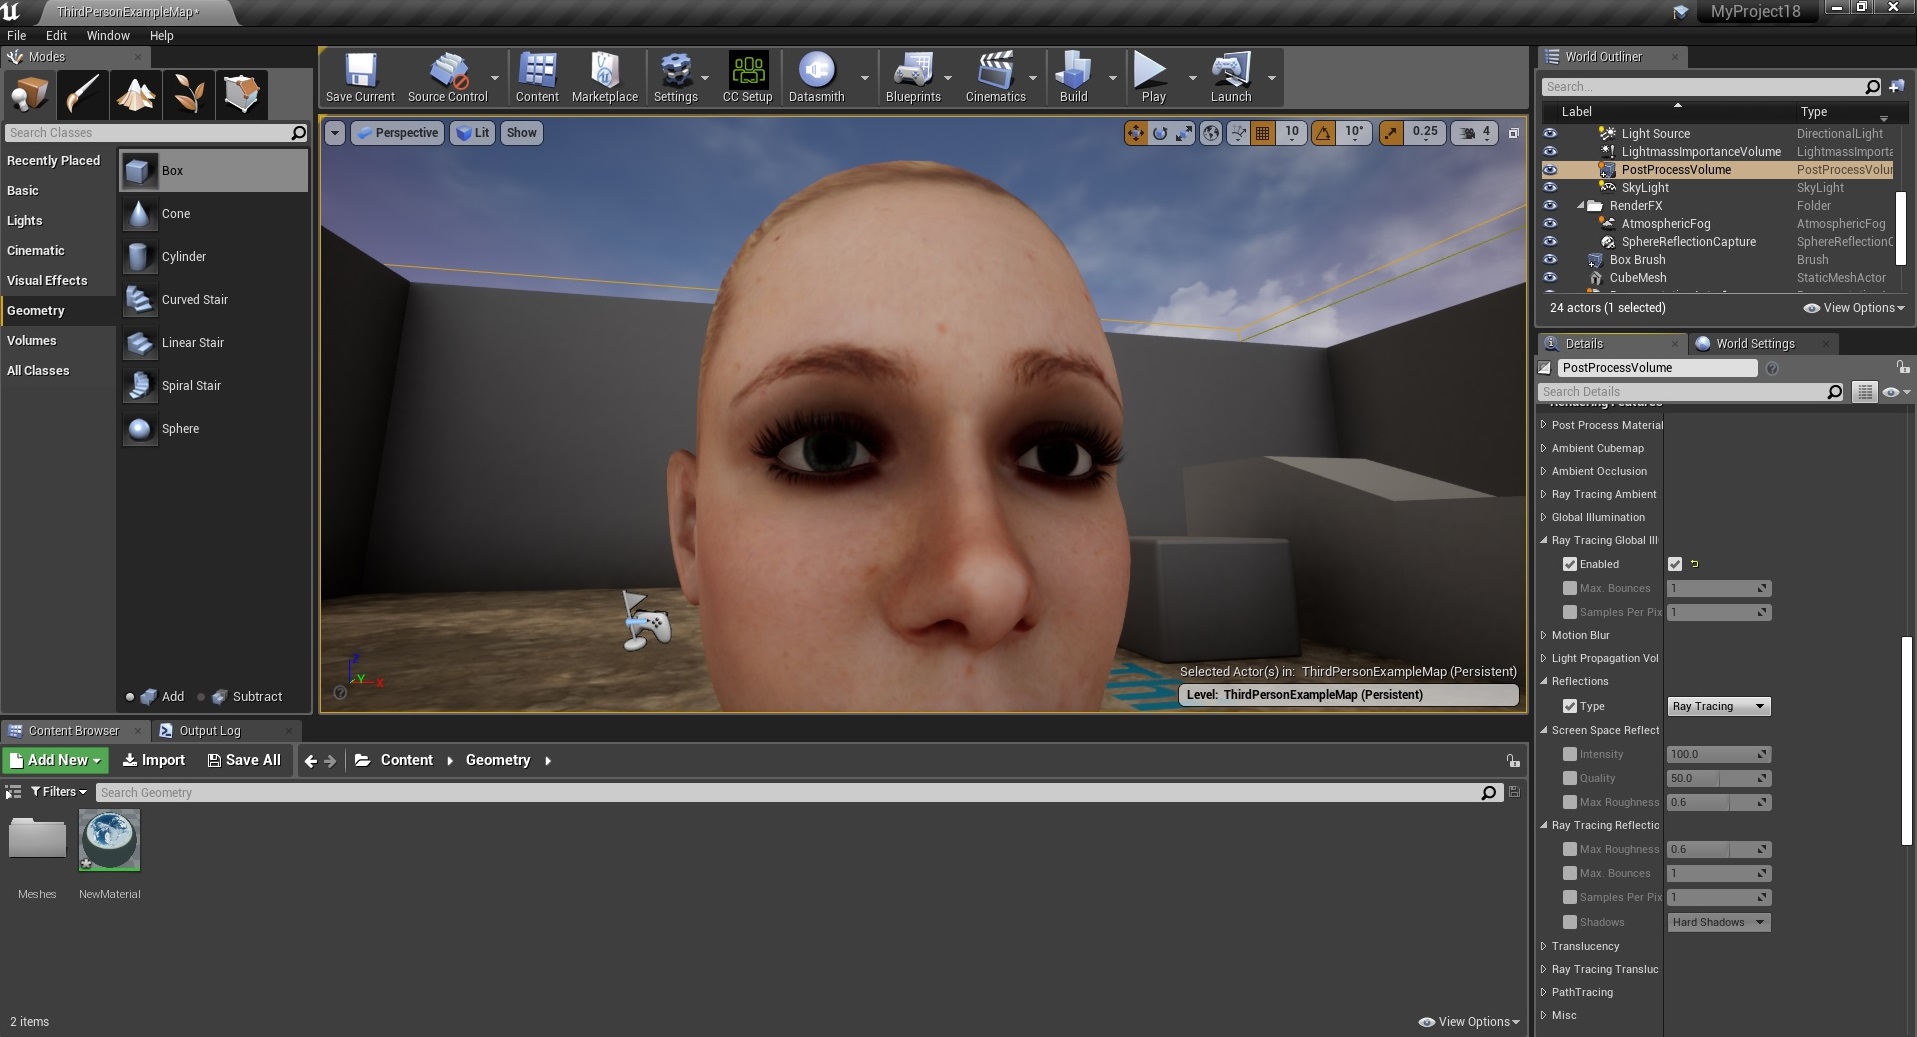Expand the PathTracing section
Screen dimensions: 1917x1037
click(x=1544, y=992)
